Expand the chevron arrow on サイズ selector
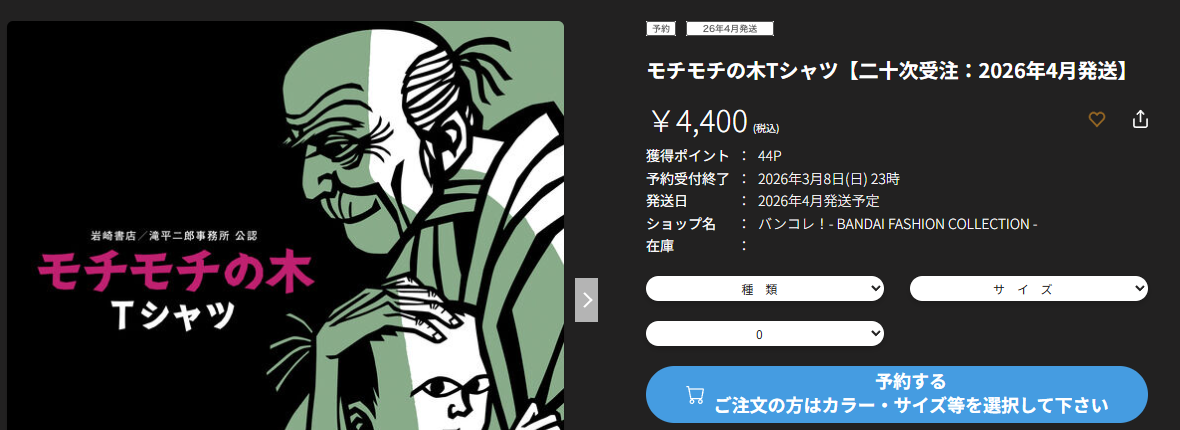Viewport: 1180px width, 430px height. [x=1139, y=288]
